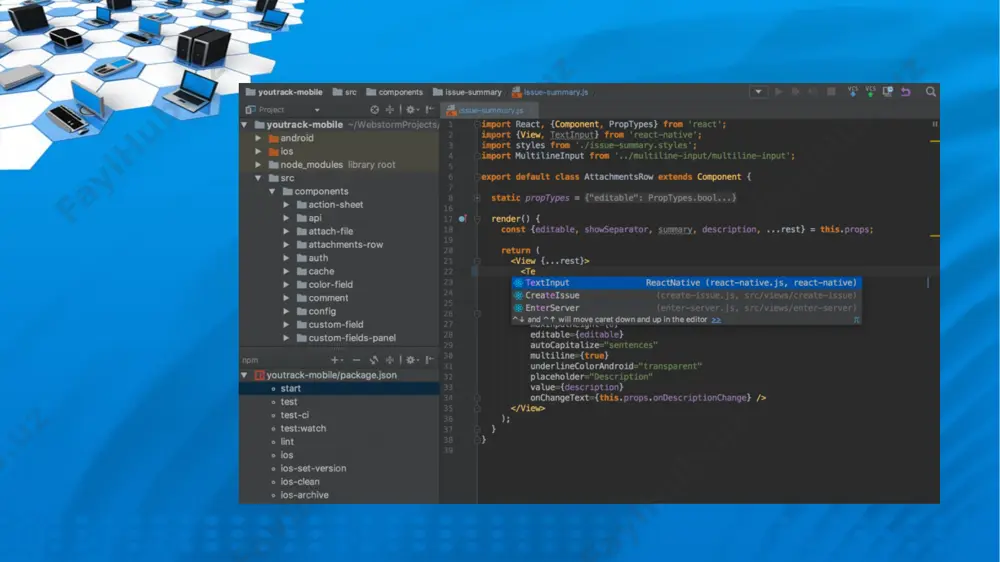Click src breadcrumb in navigation bar
1000x562 pixels.
click(x=344, y=92)
